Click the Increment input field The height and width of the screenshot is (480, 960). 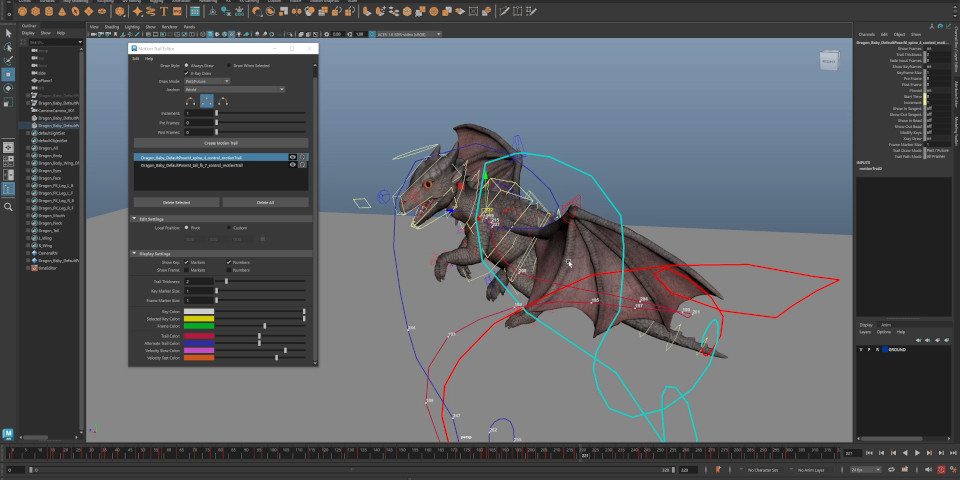(198, 113)
